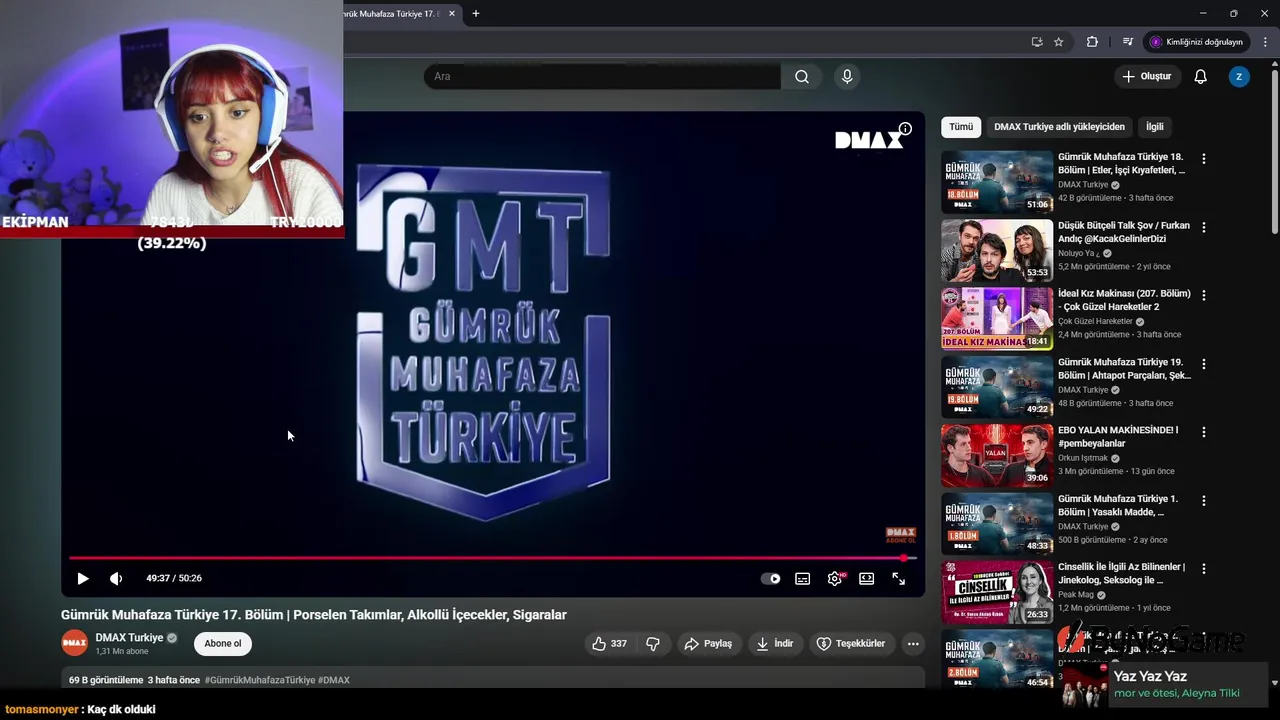The image size is (1280, 720).
Task: Mute the video using the speaker icon
Action: [116, 578]
